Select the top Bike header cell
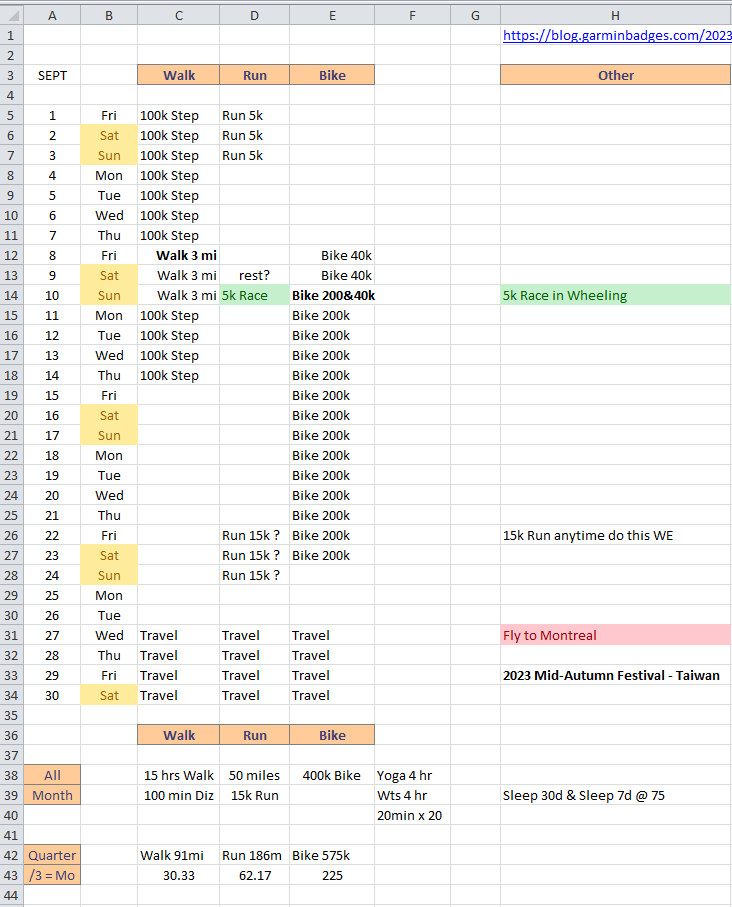The image size is (732, 907). [x=332, y=75]
